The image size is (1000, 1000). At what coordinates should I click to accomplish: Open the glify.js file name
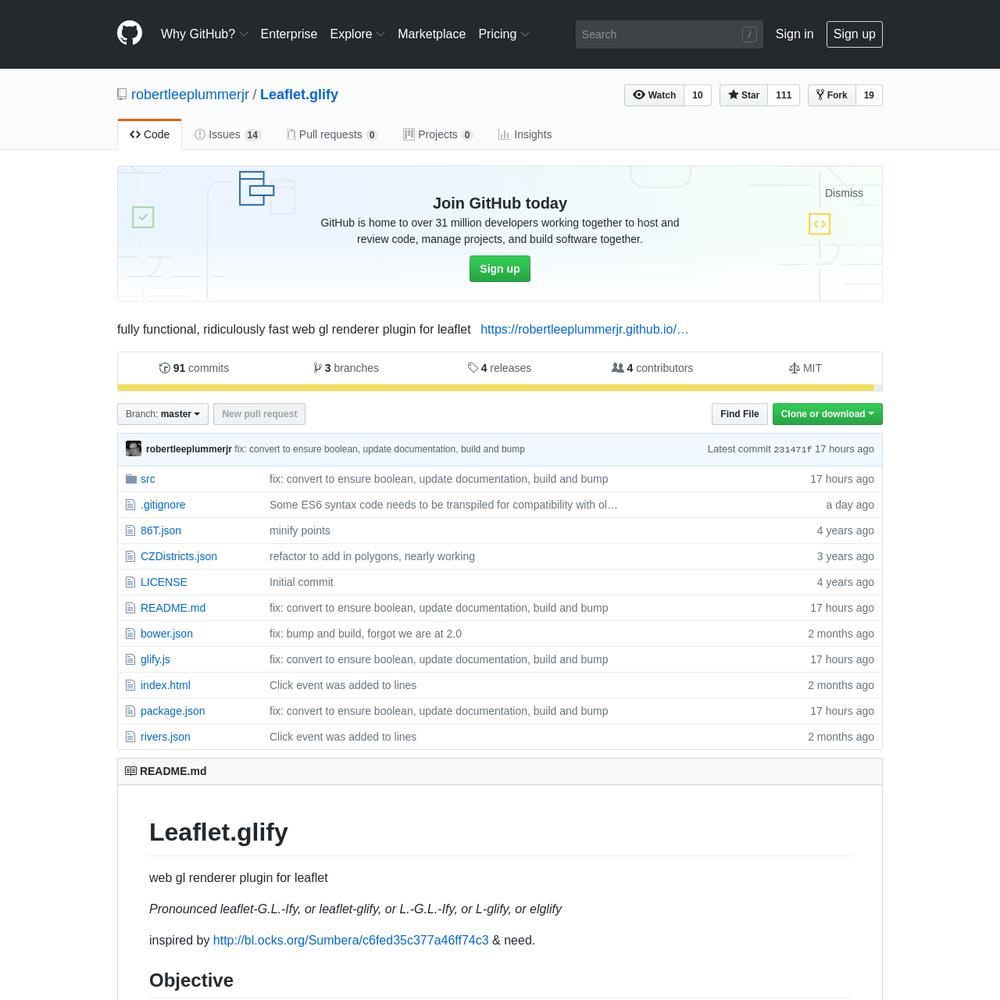coord(155,659)
